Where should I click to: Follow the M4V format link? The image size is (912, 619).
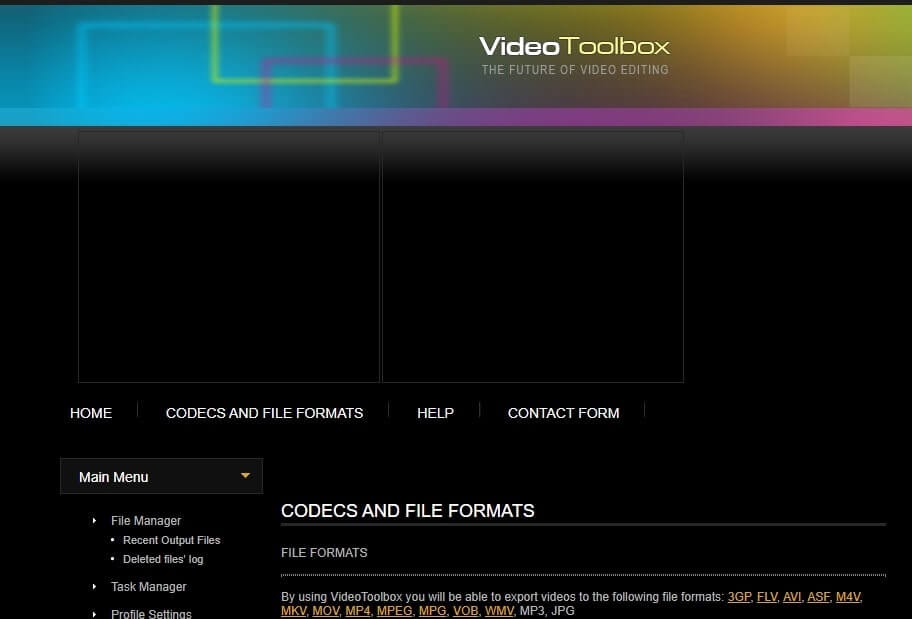coord(847,597)
